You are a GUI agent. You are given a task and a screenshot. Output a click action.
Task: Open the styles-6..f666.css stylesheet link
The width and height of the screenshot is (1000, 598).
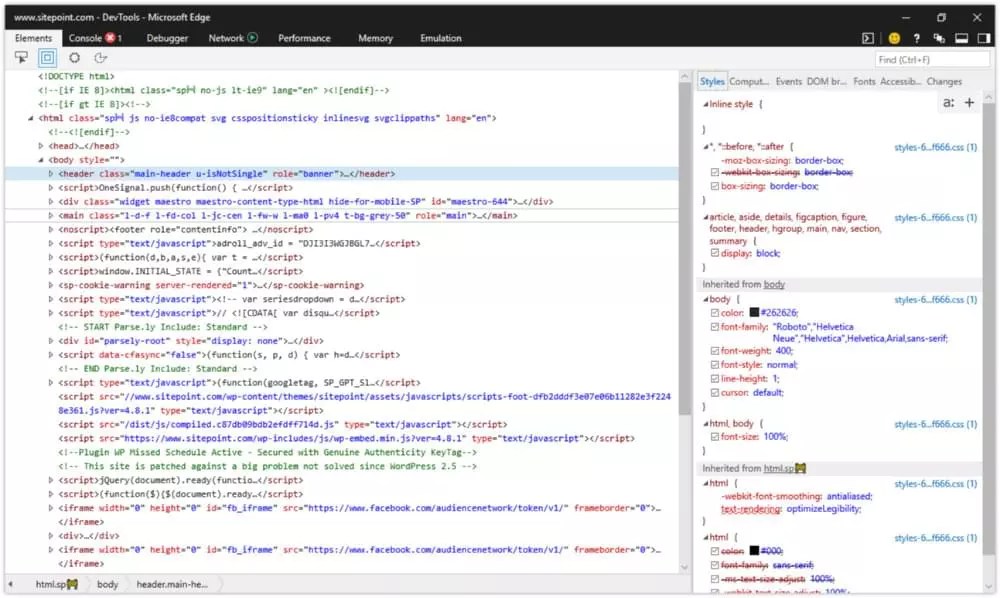tap(938, 298)
